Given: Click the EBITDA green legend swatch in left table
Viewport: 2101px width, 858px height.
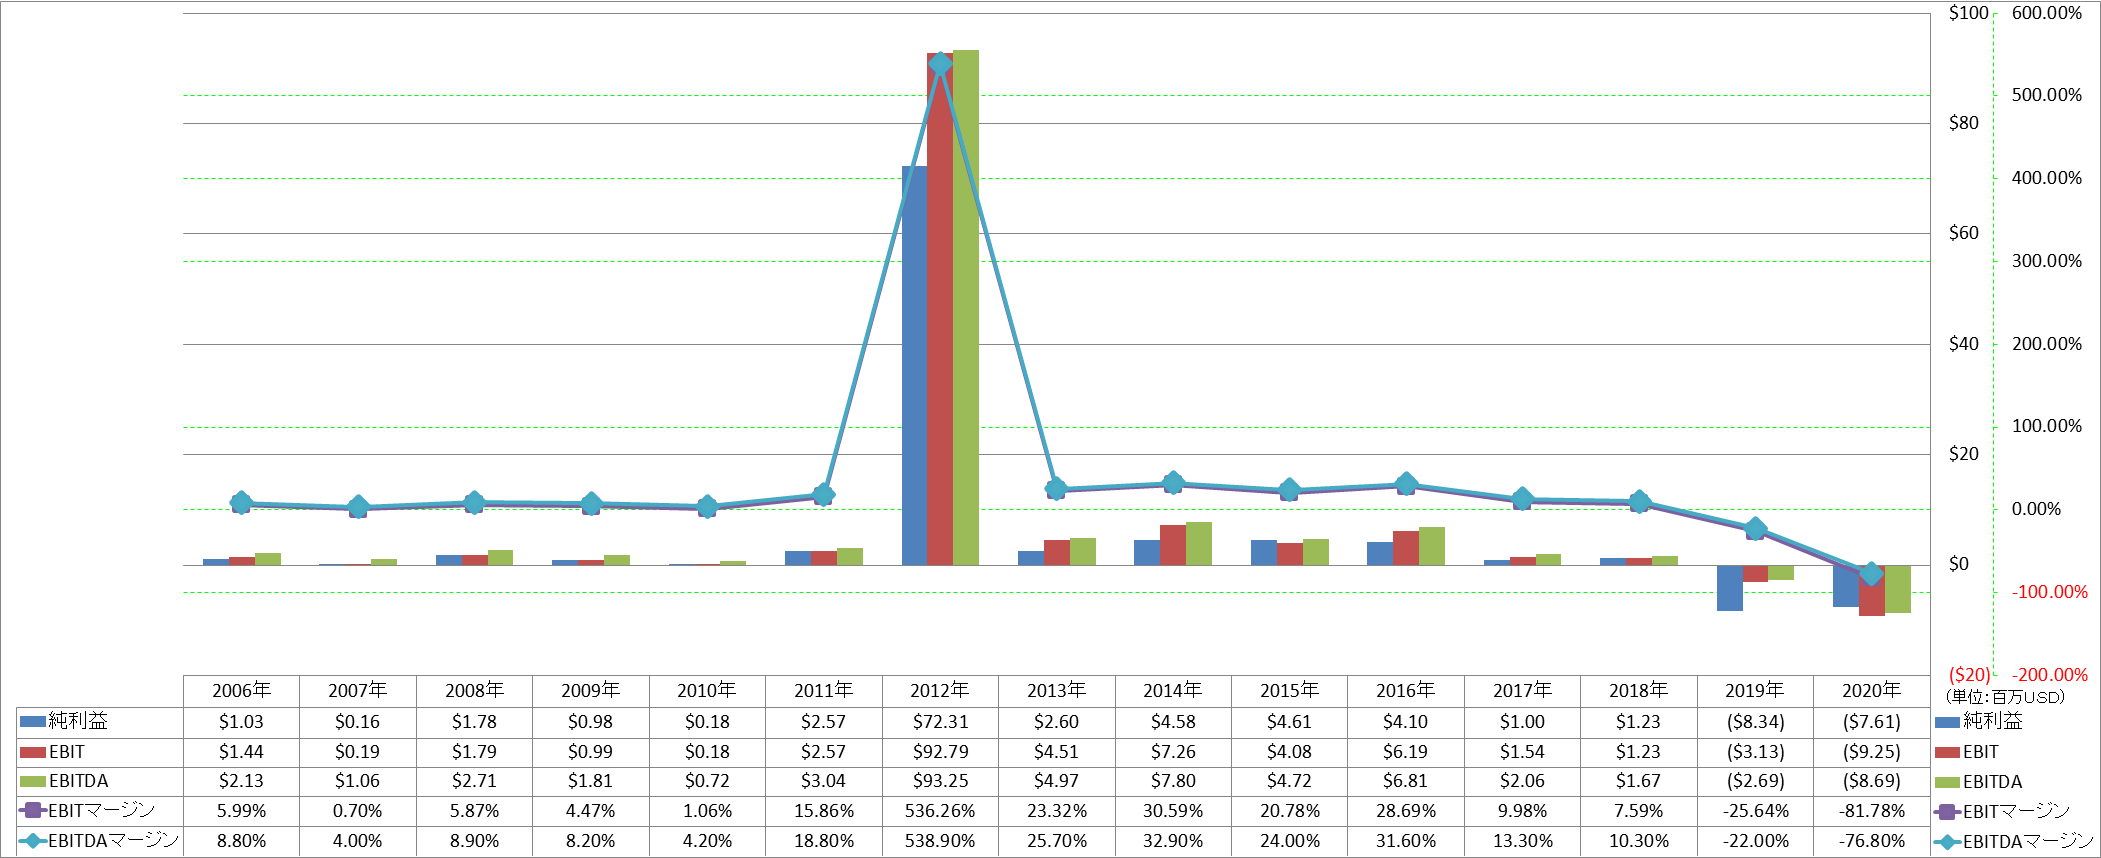Looking at the screenshot, I should 33,781.
